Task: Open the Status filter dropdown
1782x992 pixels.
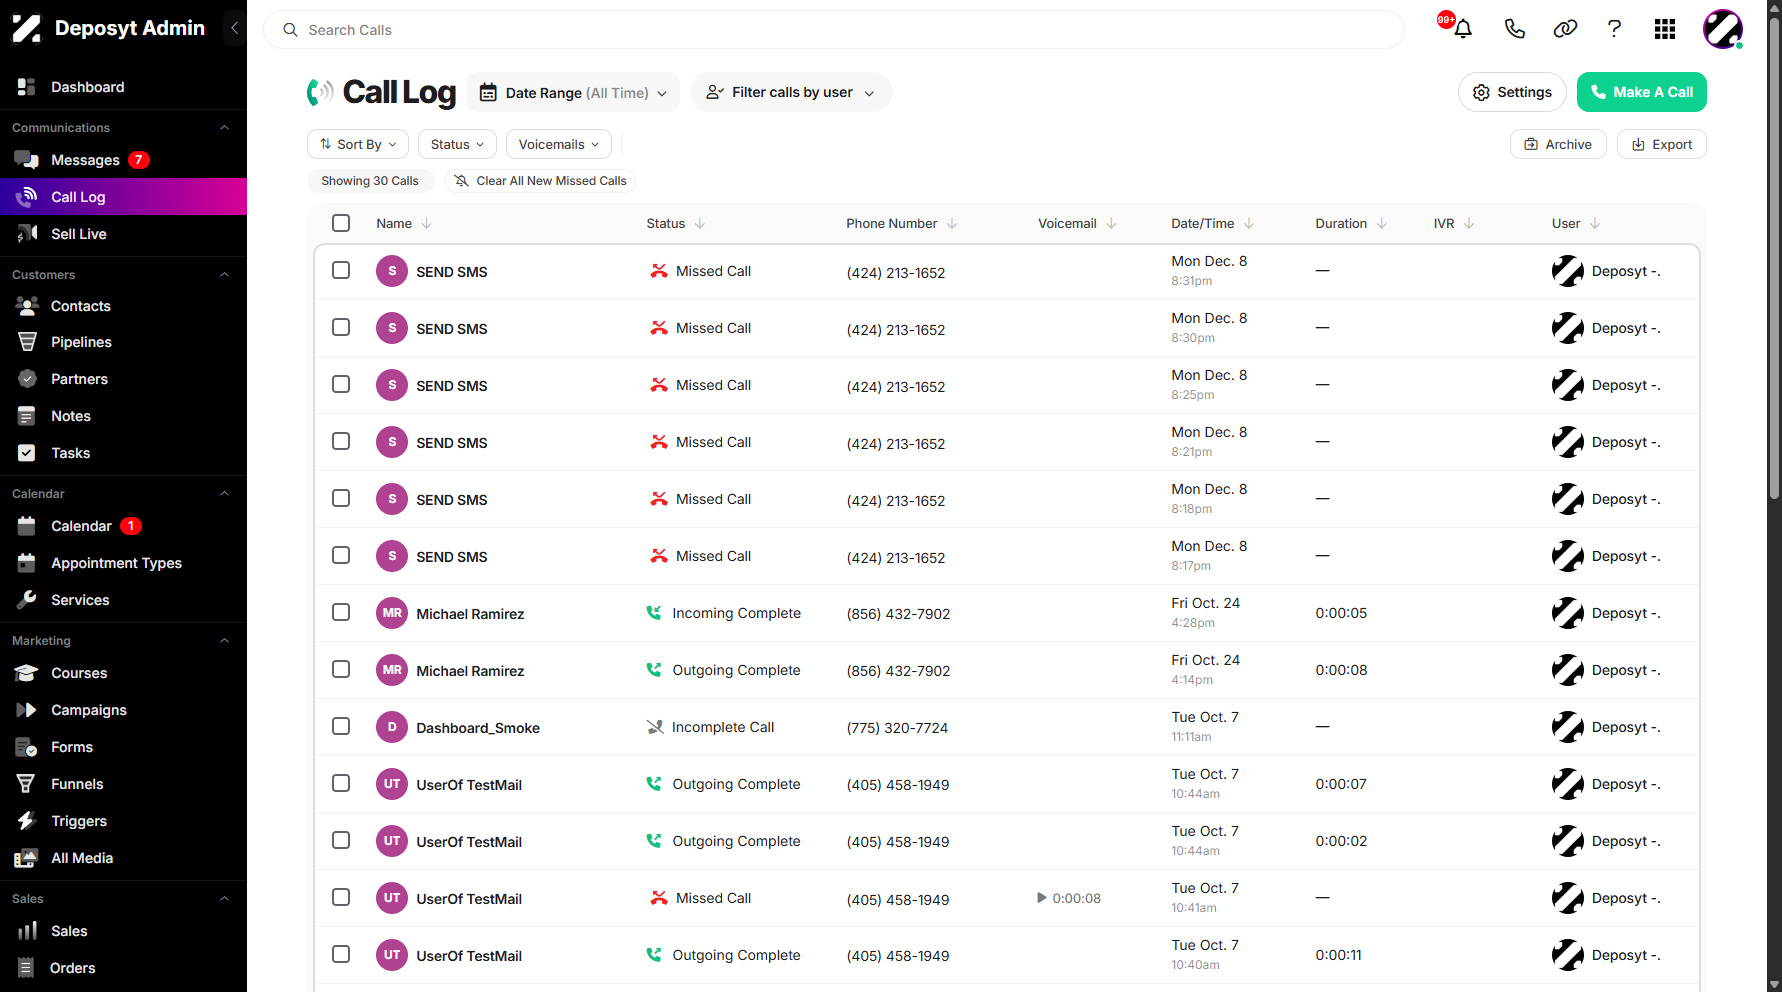Action: 457,144
